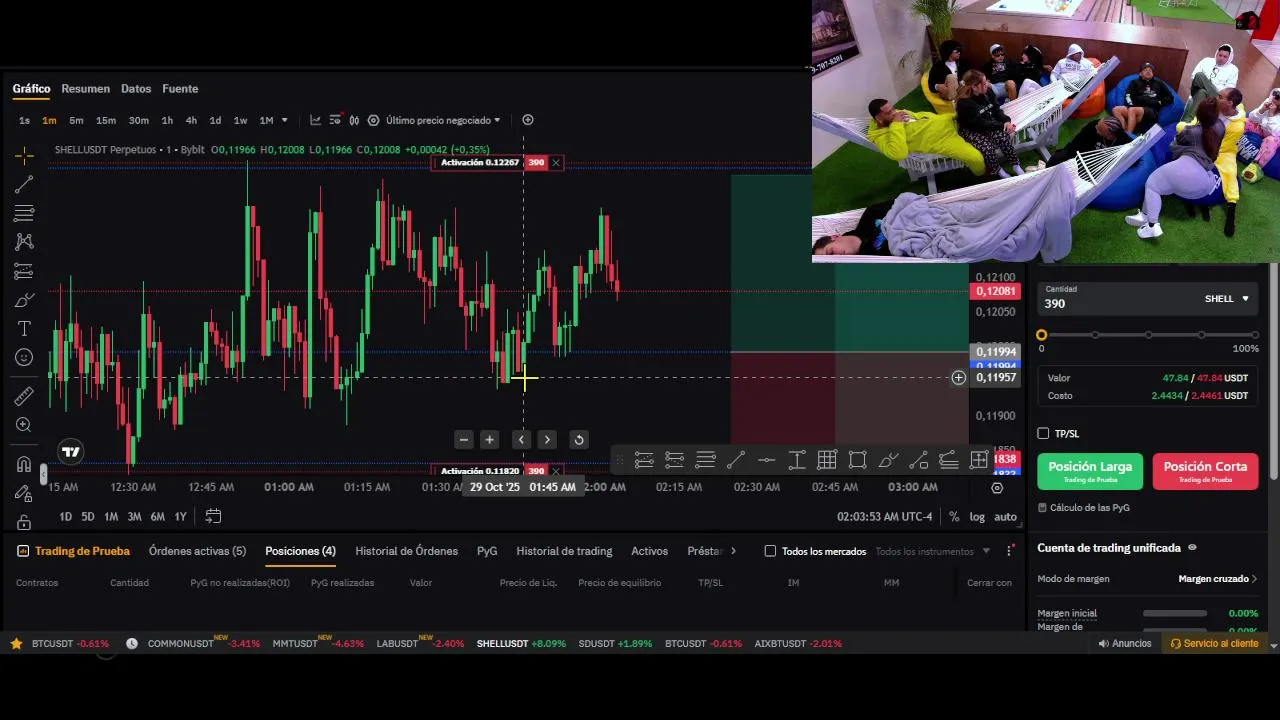
Task: Change the SHELL quantity unit dropdown
Action: pos(1227,299)
